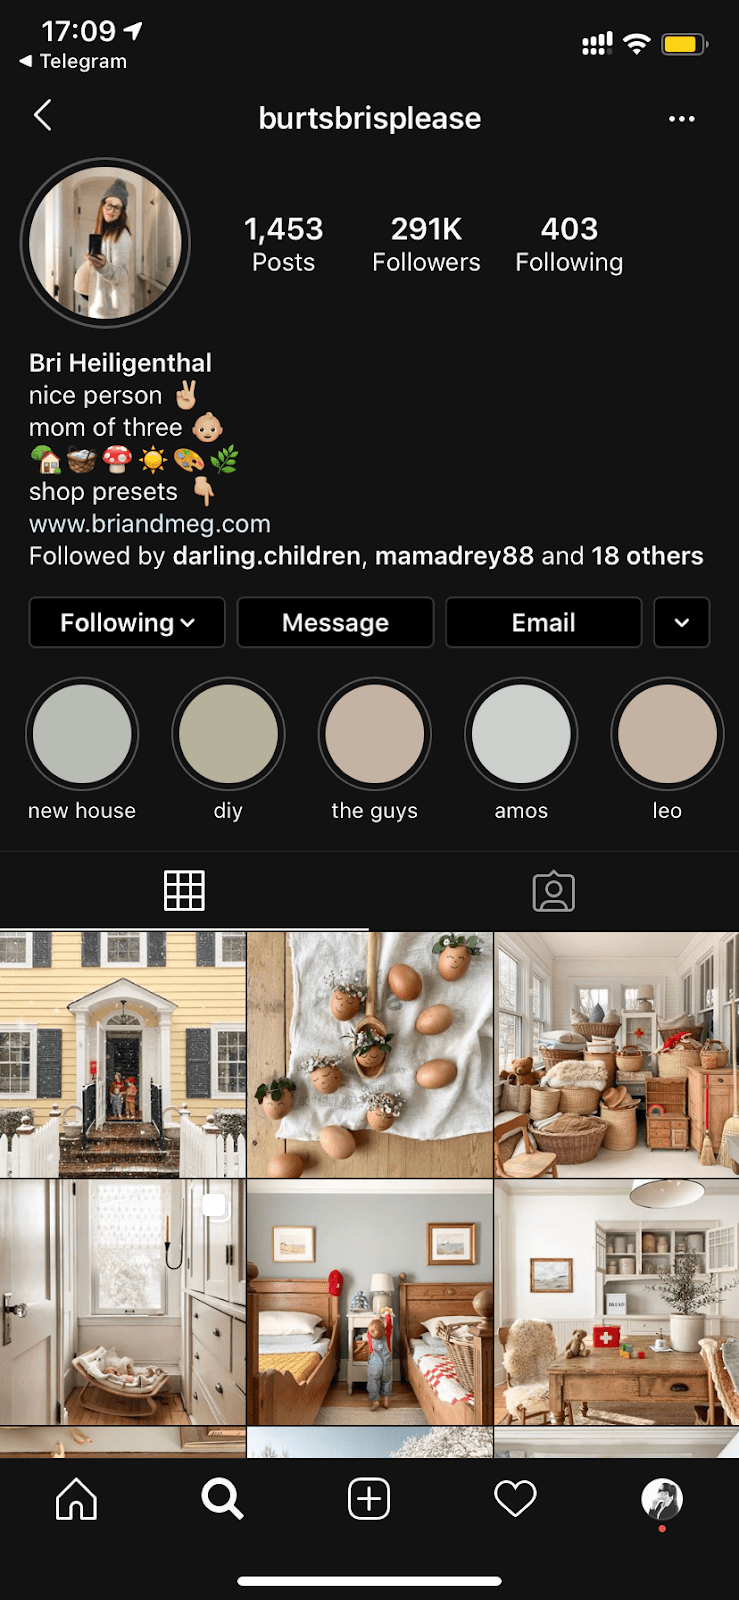Open the three-dot options menu
Screen dimensions: 739x1600
click(682, 119)
